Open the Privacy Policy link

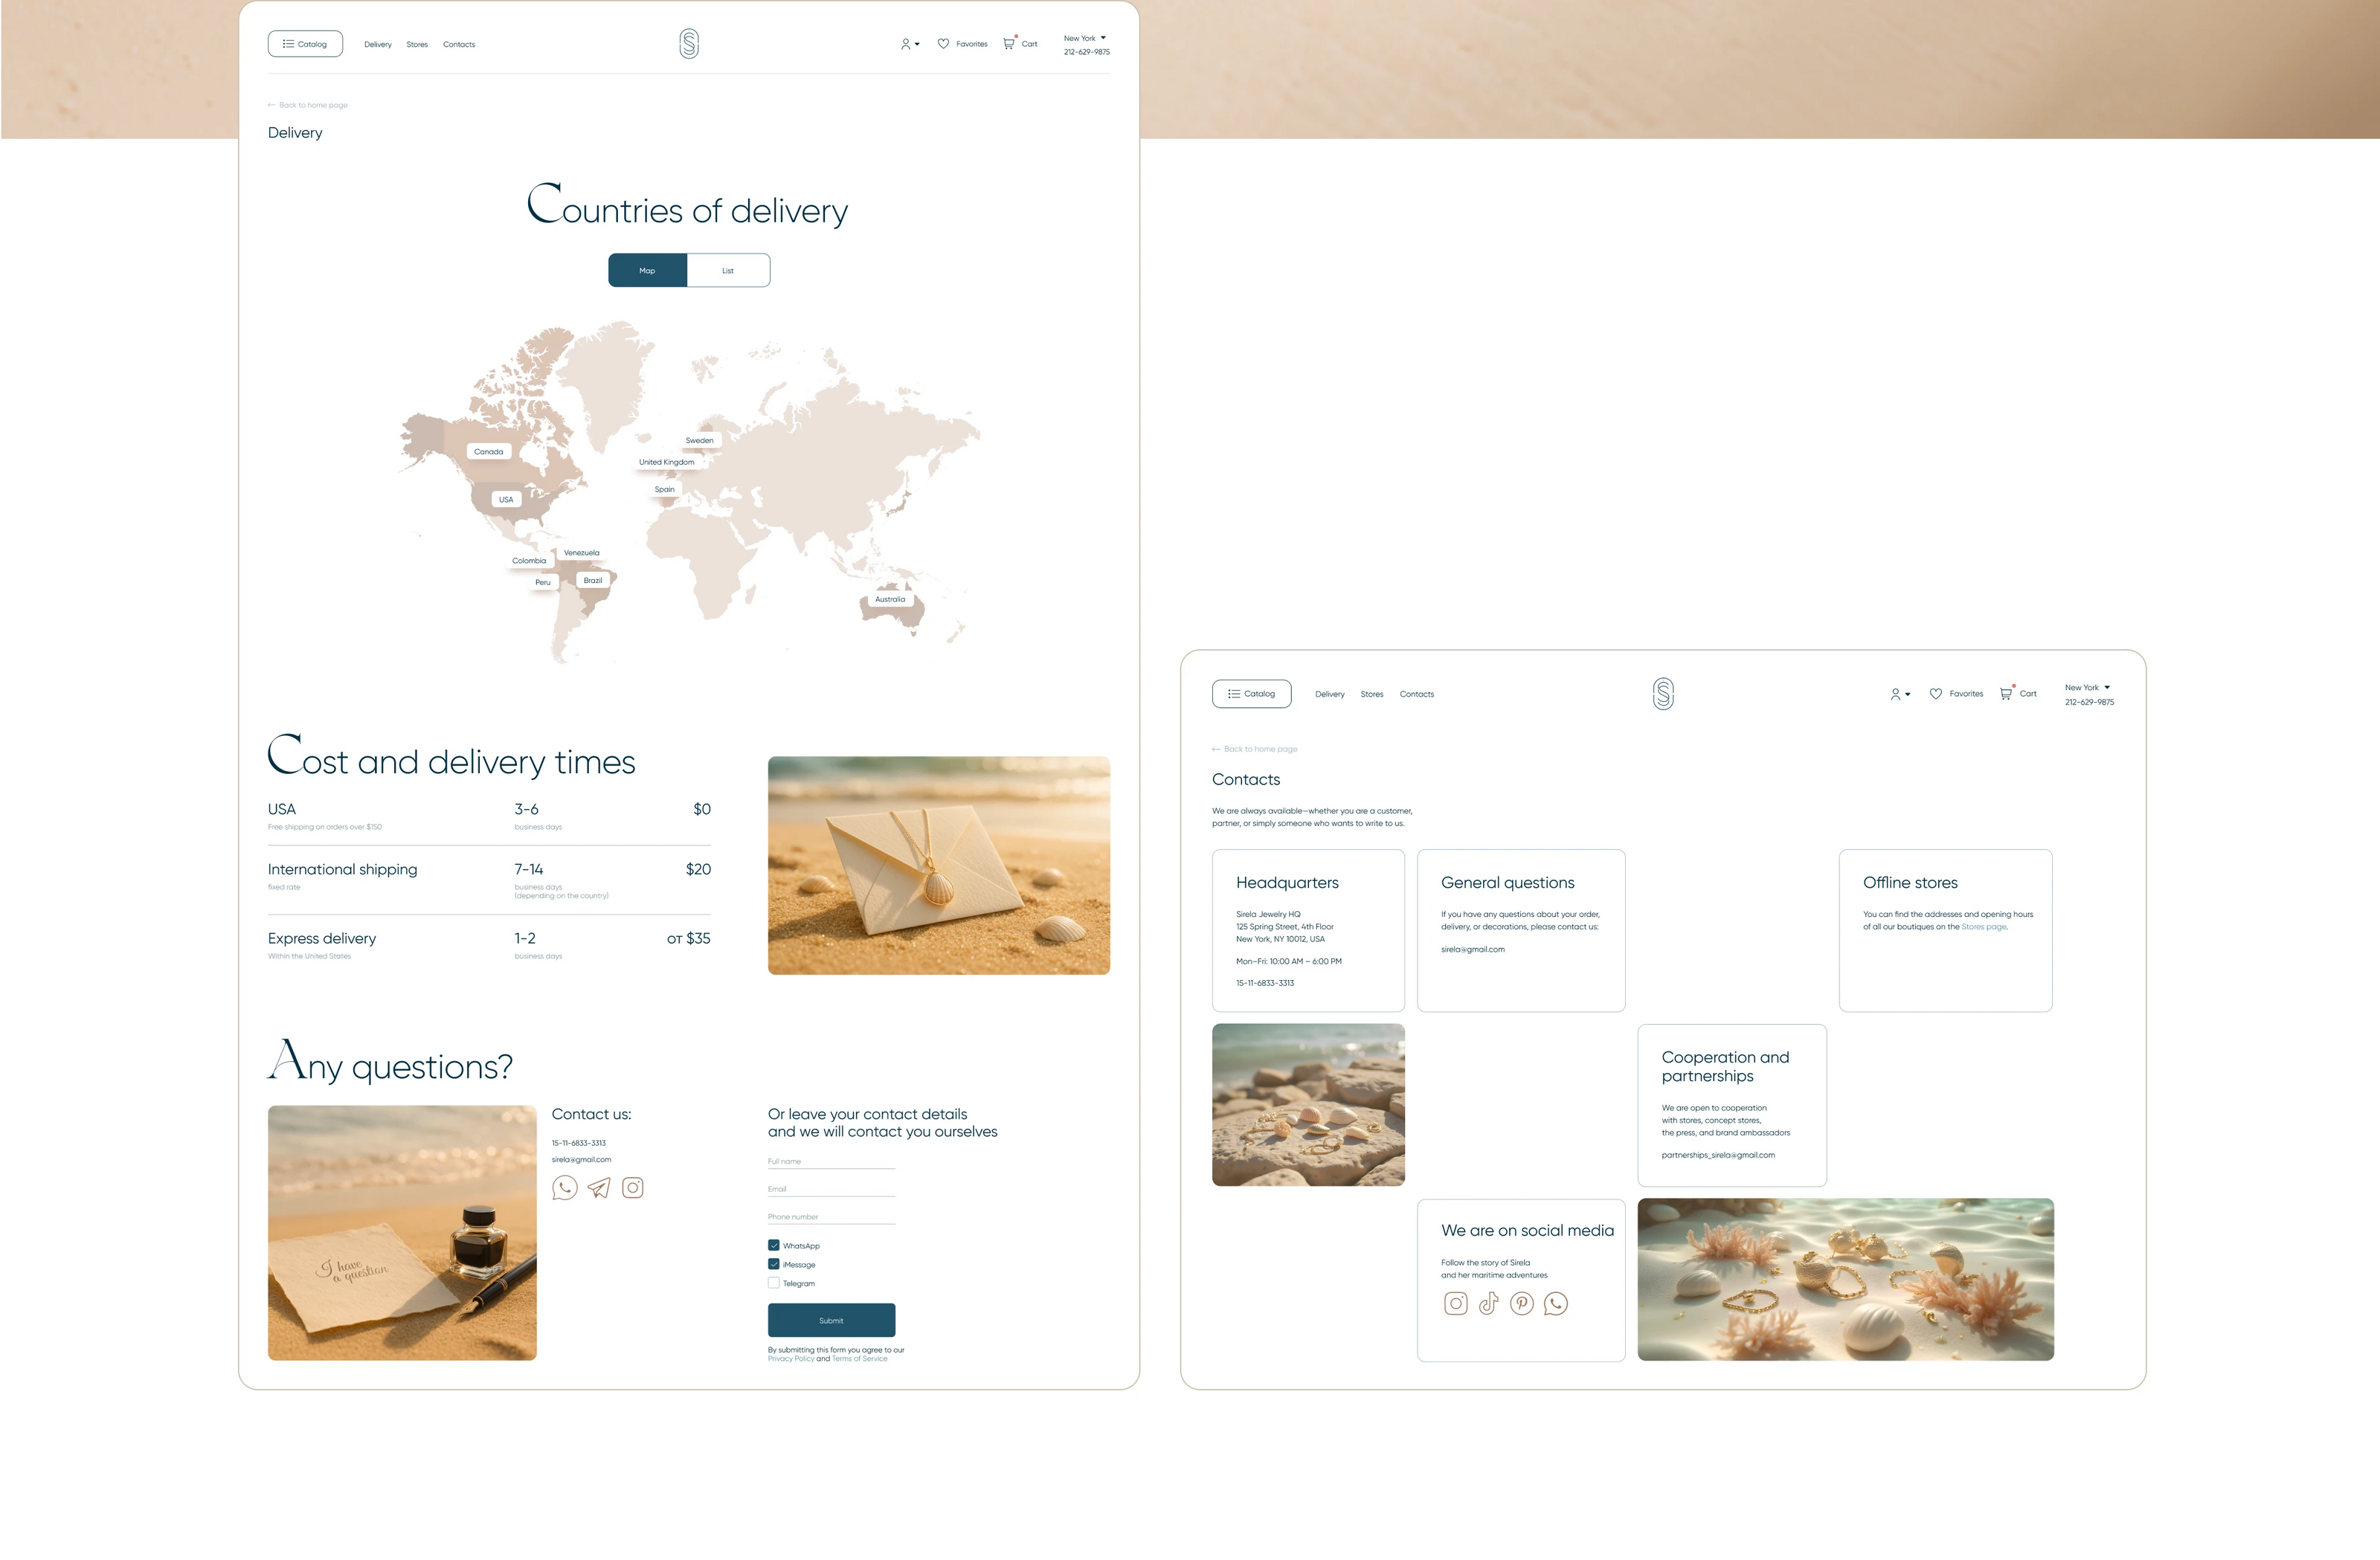(790, 1359)
